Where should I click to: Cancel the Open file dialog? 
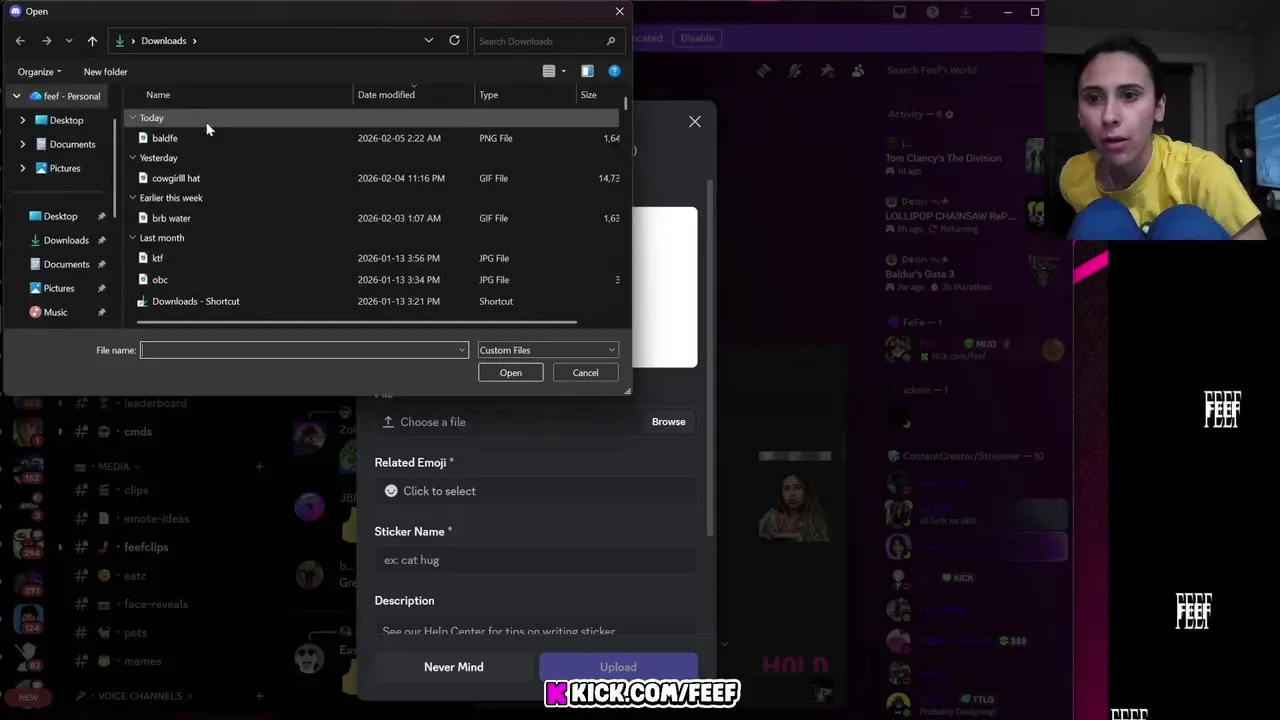[585, 372]
